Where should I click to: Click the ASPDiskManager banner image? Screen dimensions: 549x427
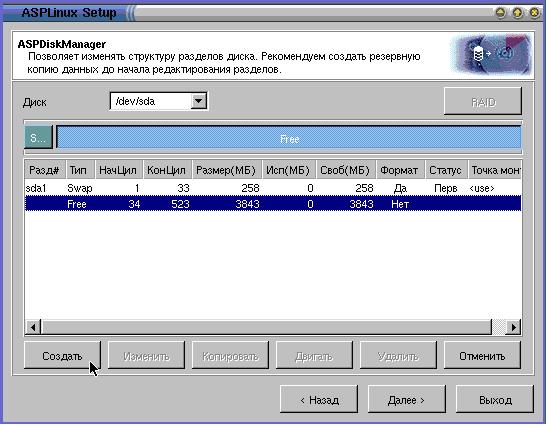491,54
